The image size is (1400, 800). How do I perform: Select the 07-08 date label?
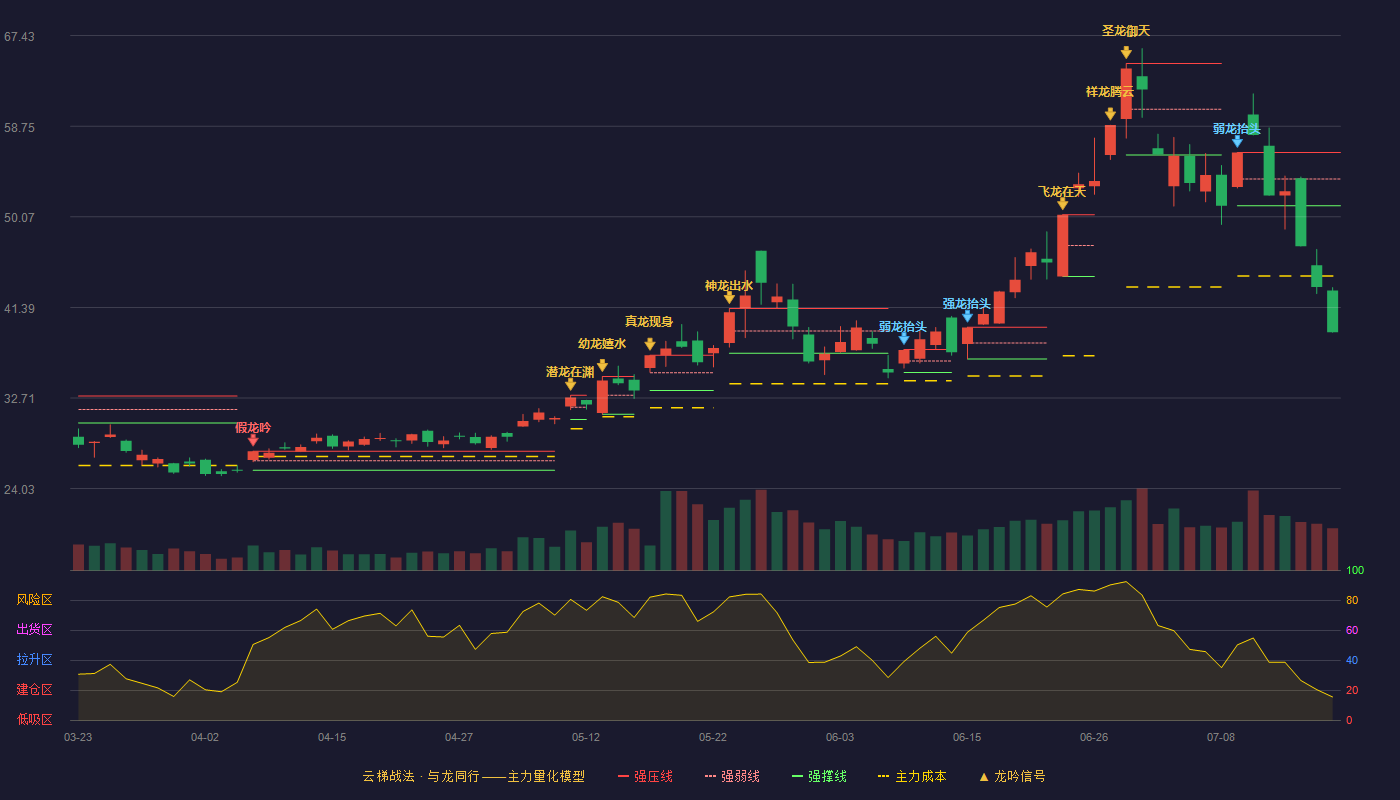(1221, 737)
